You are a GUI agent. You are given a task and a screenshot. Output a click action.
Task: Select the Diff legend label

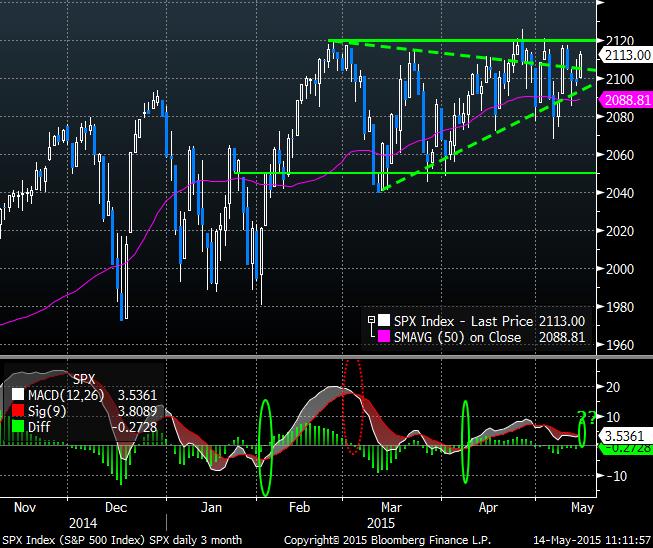39,427
